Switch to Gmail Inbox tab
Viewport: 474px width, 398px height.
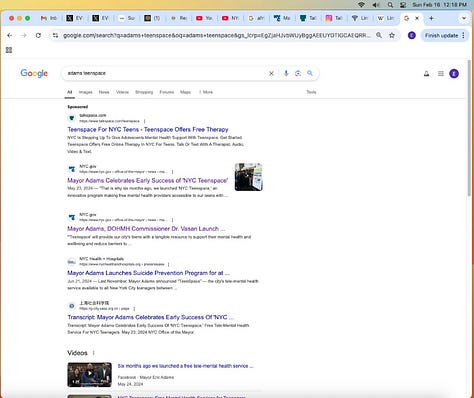(x=49, y=18)
